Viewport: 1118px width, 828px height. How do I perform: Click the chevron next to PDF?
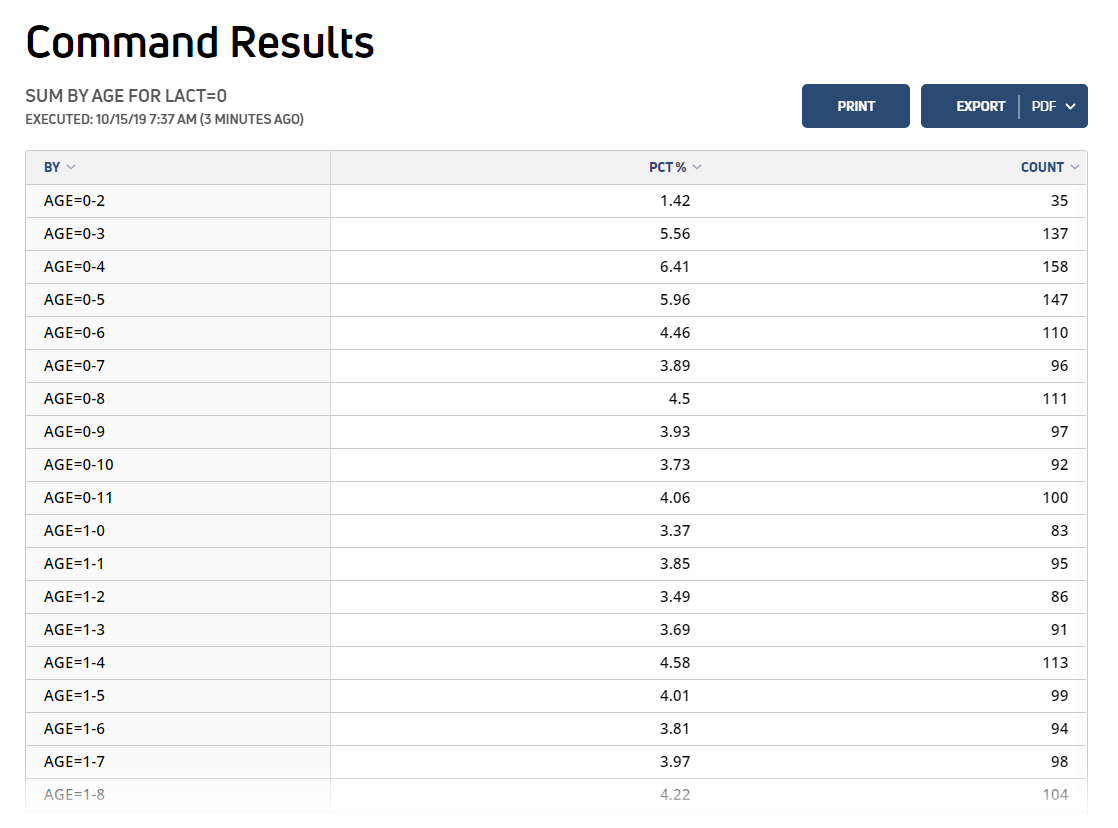[x=1070, y=106]
